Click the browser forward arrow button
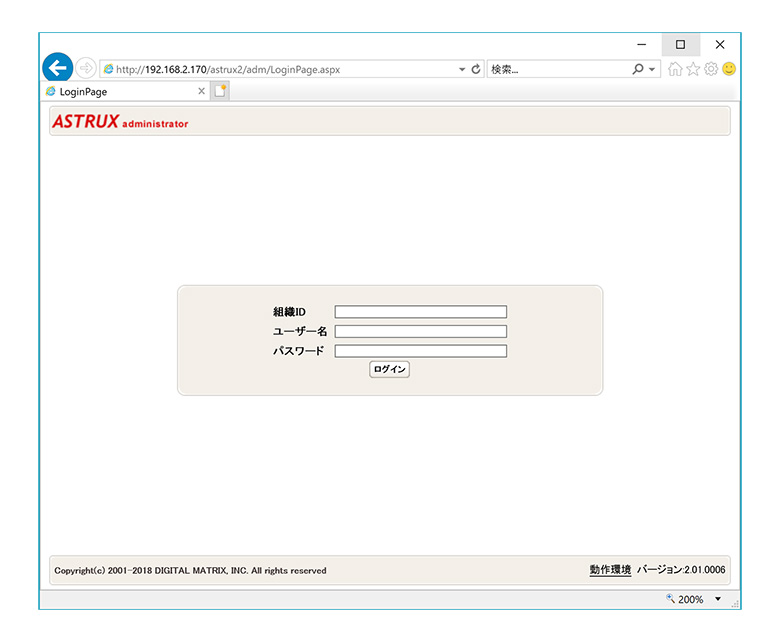This screenshot has height=642, width=780. (x=86, y=68)
